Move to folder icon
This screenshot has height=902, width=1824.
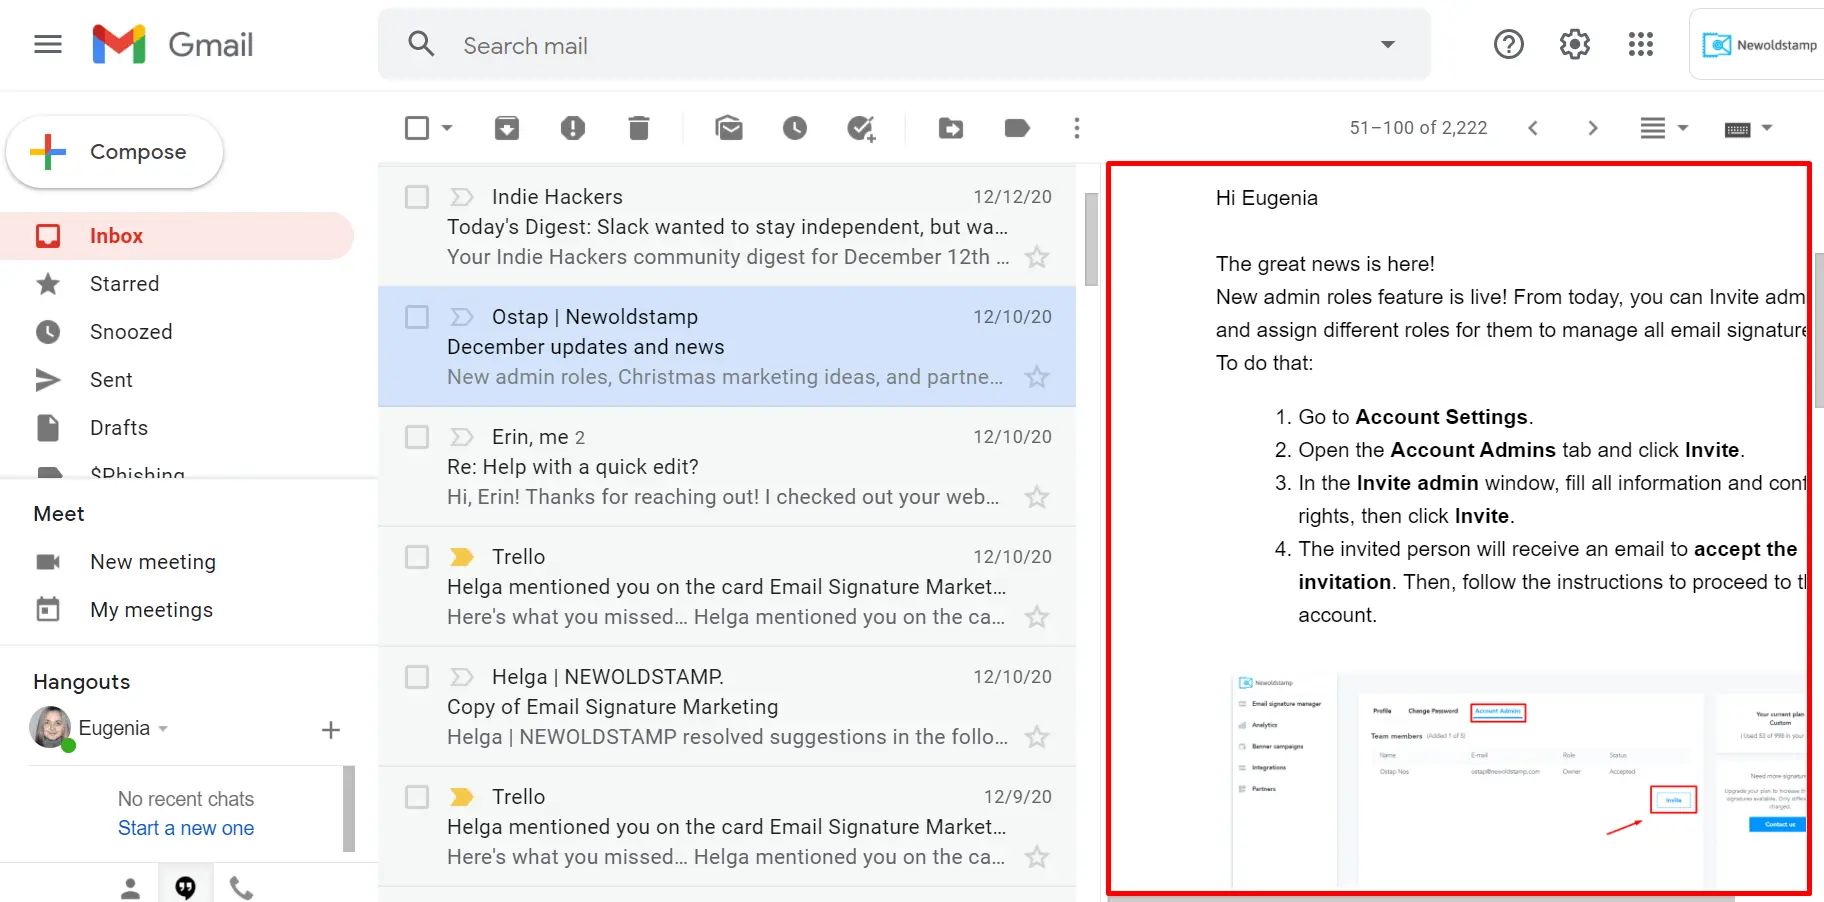[x=951, y=128]
